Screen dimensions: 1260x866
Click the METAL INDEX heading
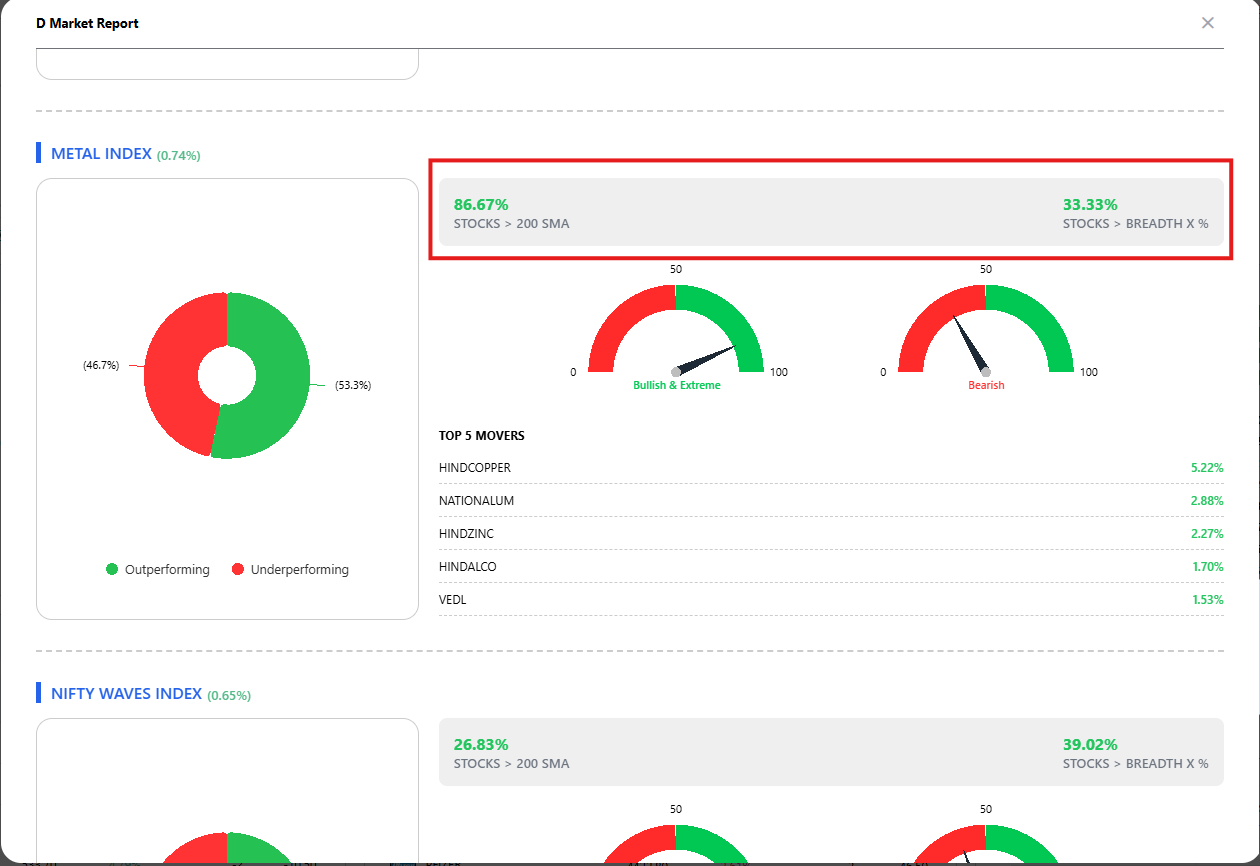click(101, 154)
